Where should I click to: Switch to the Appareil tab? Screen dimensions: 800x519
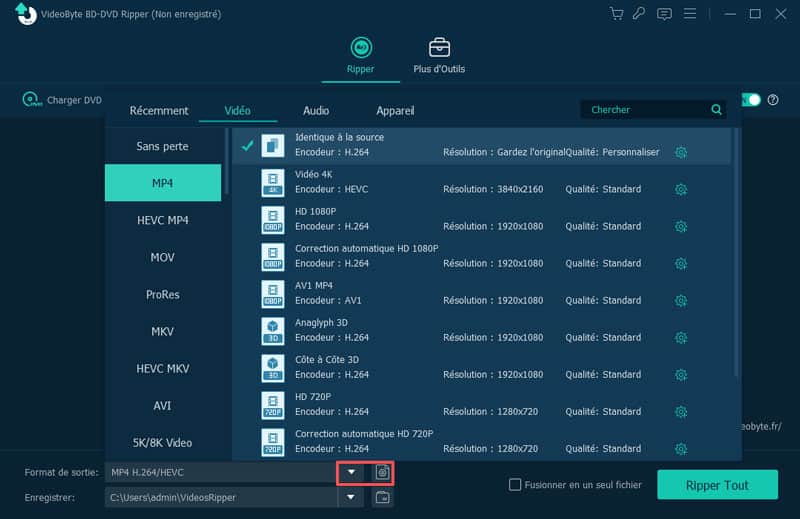tap(395, 111)
